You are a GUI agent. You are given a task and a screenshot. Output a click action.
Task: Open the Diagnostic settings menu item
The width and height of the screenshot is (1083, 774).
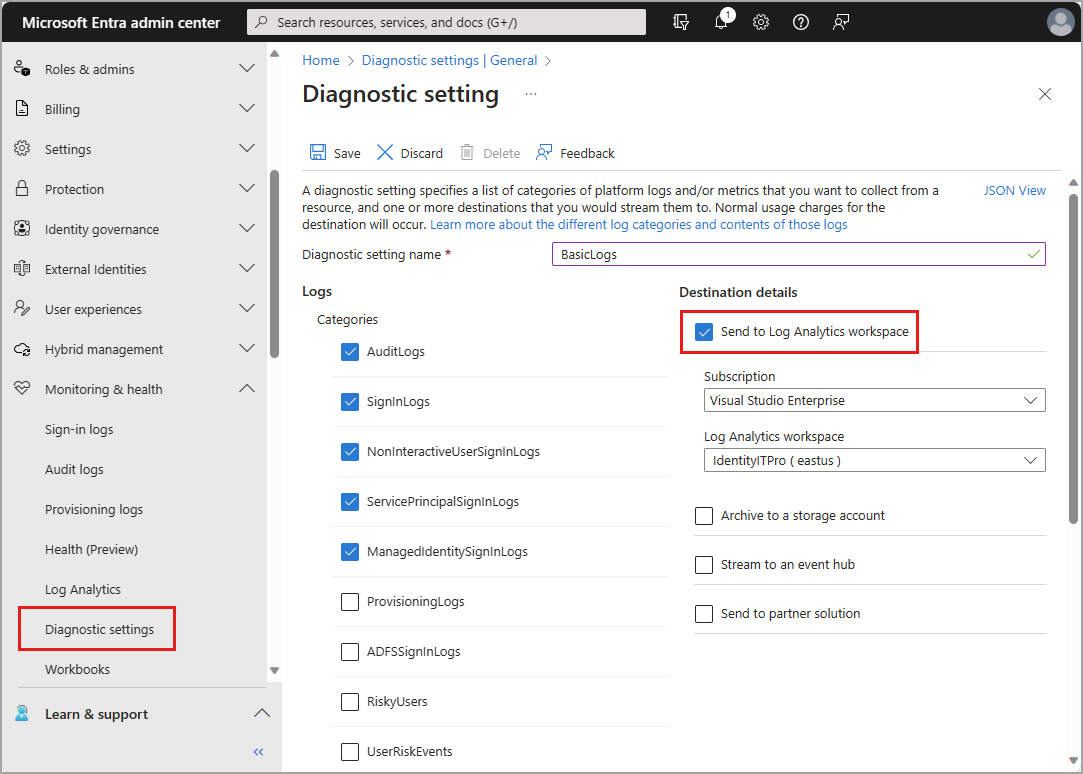tap(97, 629)
